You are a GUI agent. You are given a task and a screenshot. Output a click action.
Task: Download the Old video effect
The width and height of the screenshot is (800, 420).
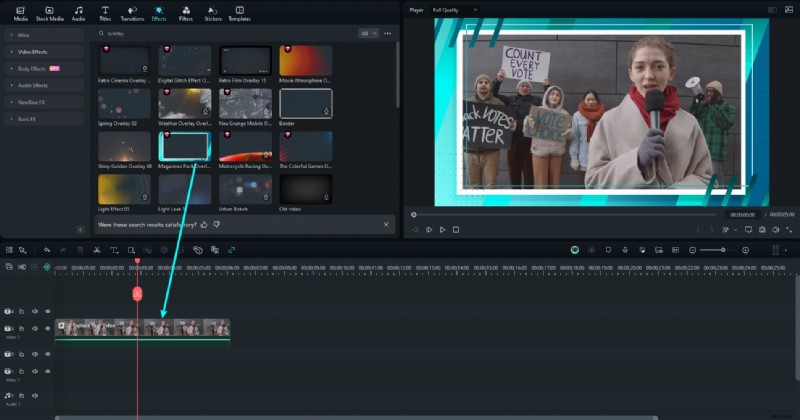[x=326, y=197]
